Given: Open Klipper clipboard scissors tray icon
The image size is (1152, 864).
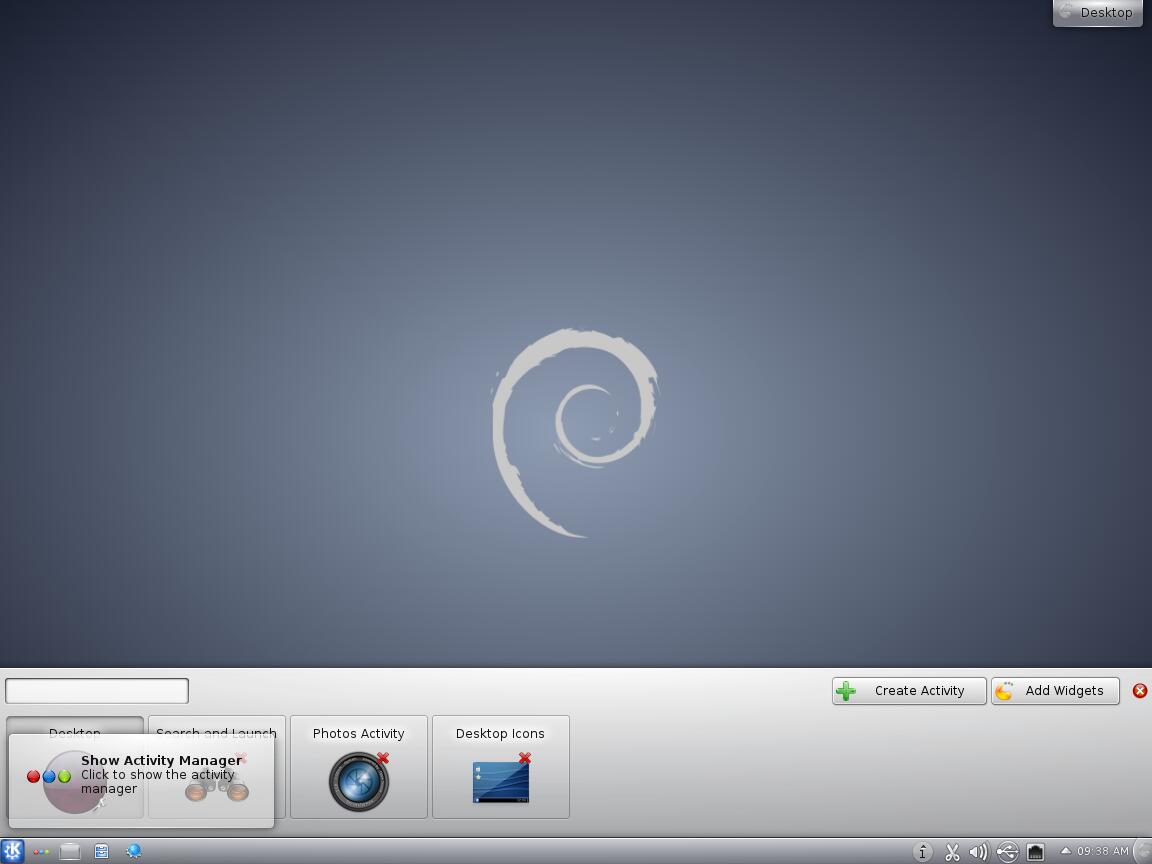Looking at the screenshot, I should click(952, 852).
